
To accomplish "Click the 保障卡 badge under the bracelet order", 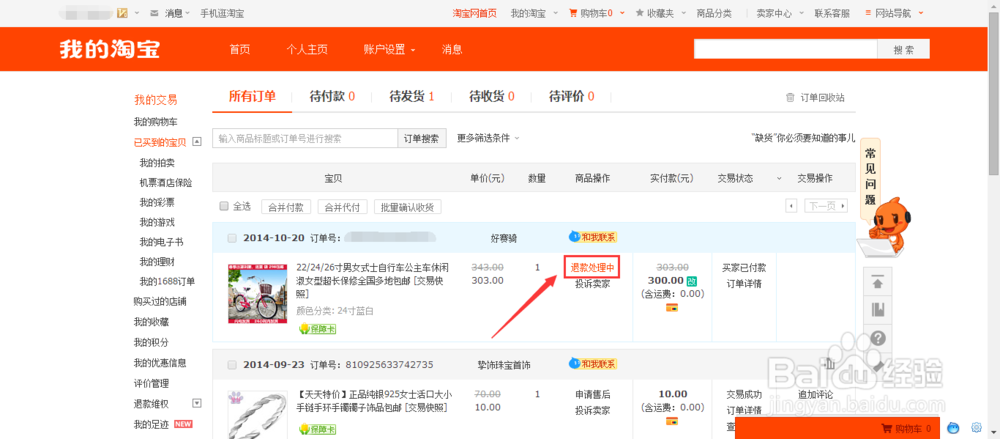I will pyautogui.click(x=318, y=429).
